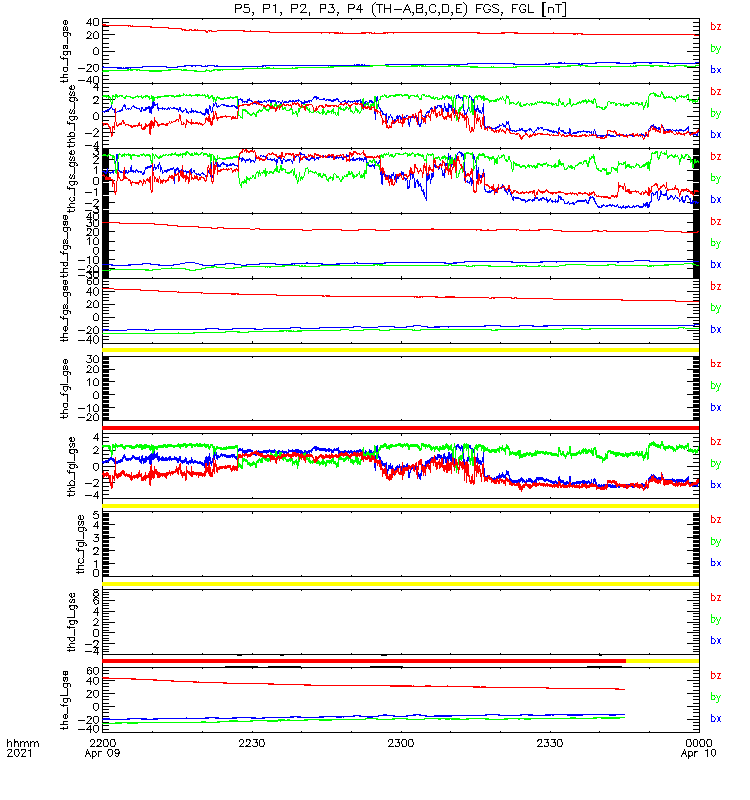Select bx legend of the_fgl_gse panel
This screenshot has height=800, width=750.
click(716, 718)
